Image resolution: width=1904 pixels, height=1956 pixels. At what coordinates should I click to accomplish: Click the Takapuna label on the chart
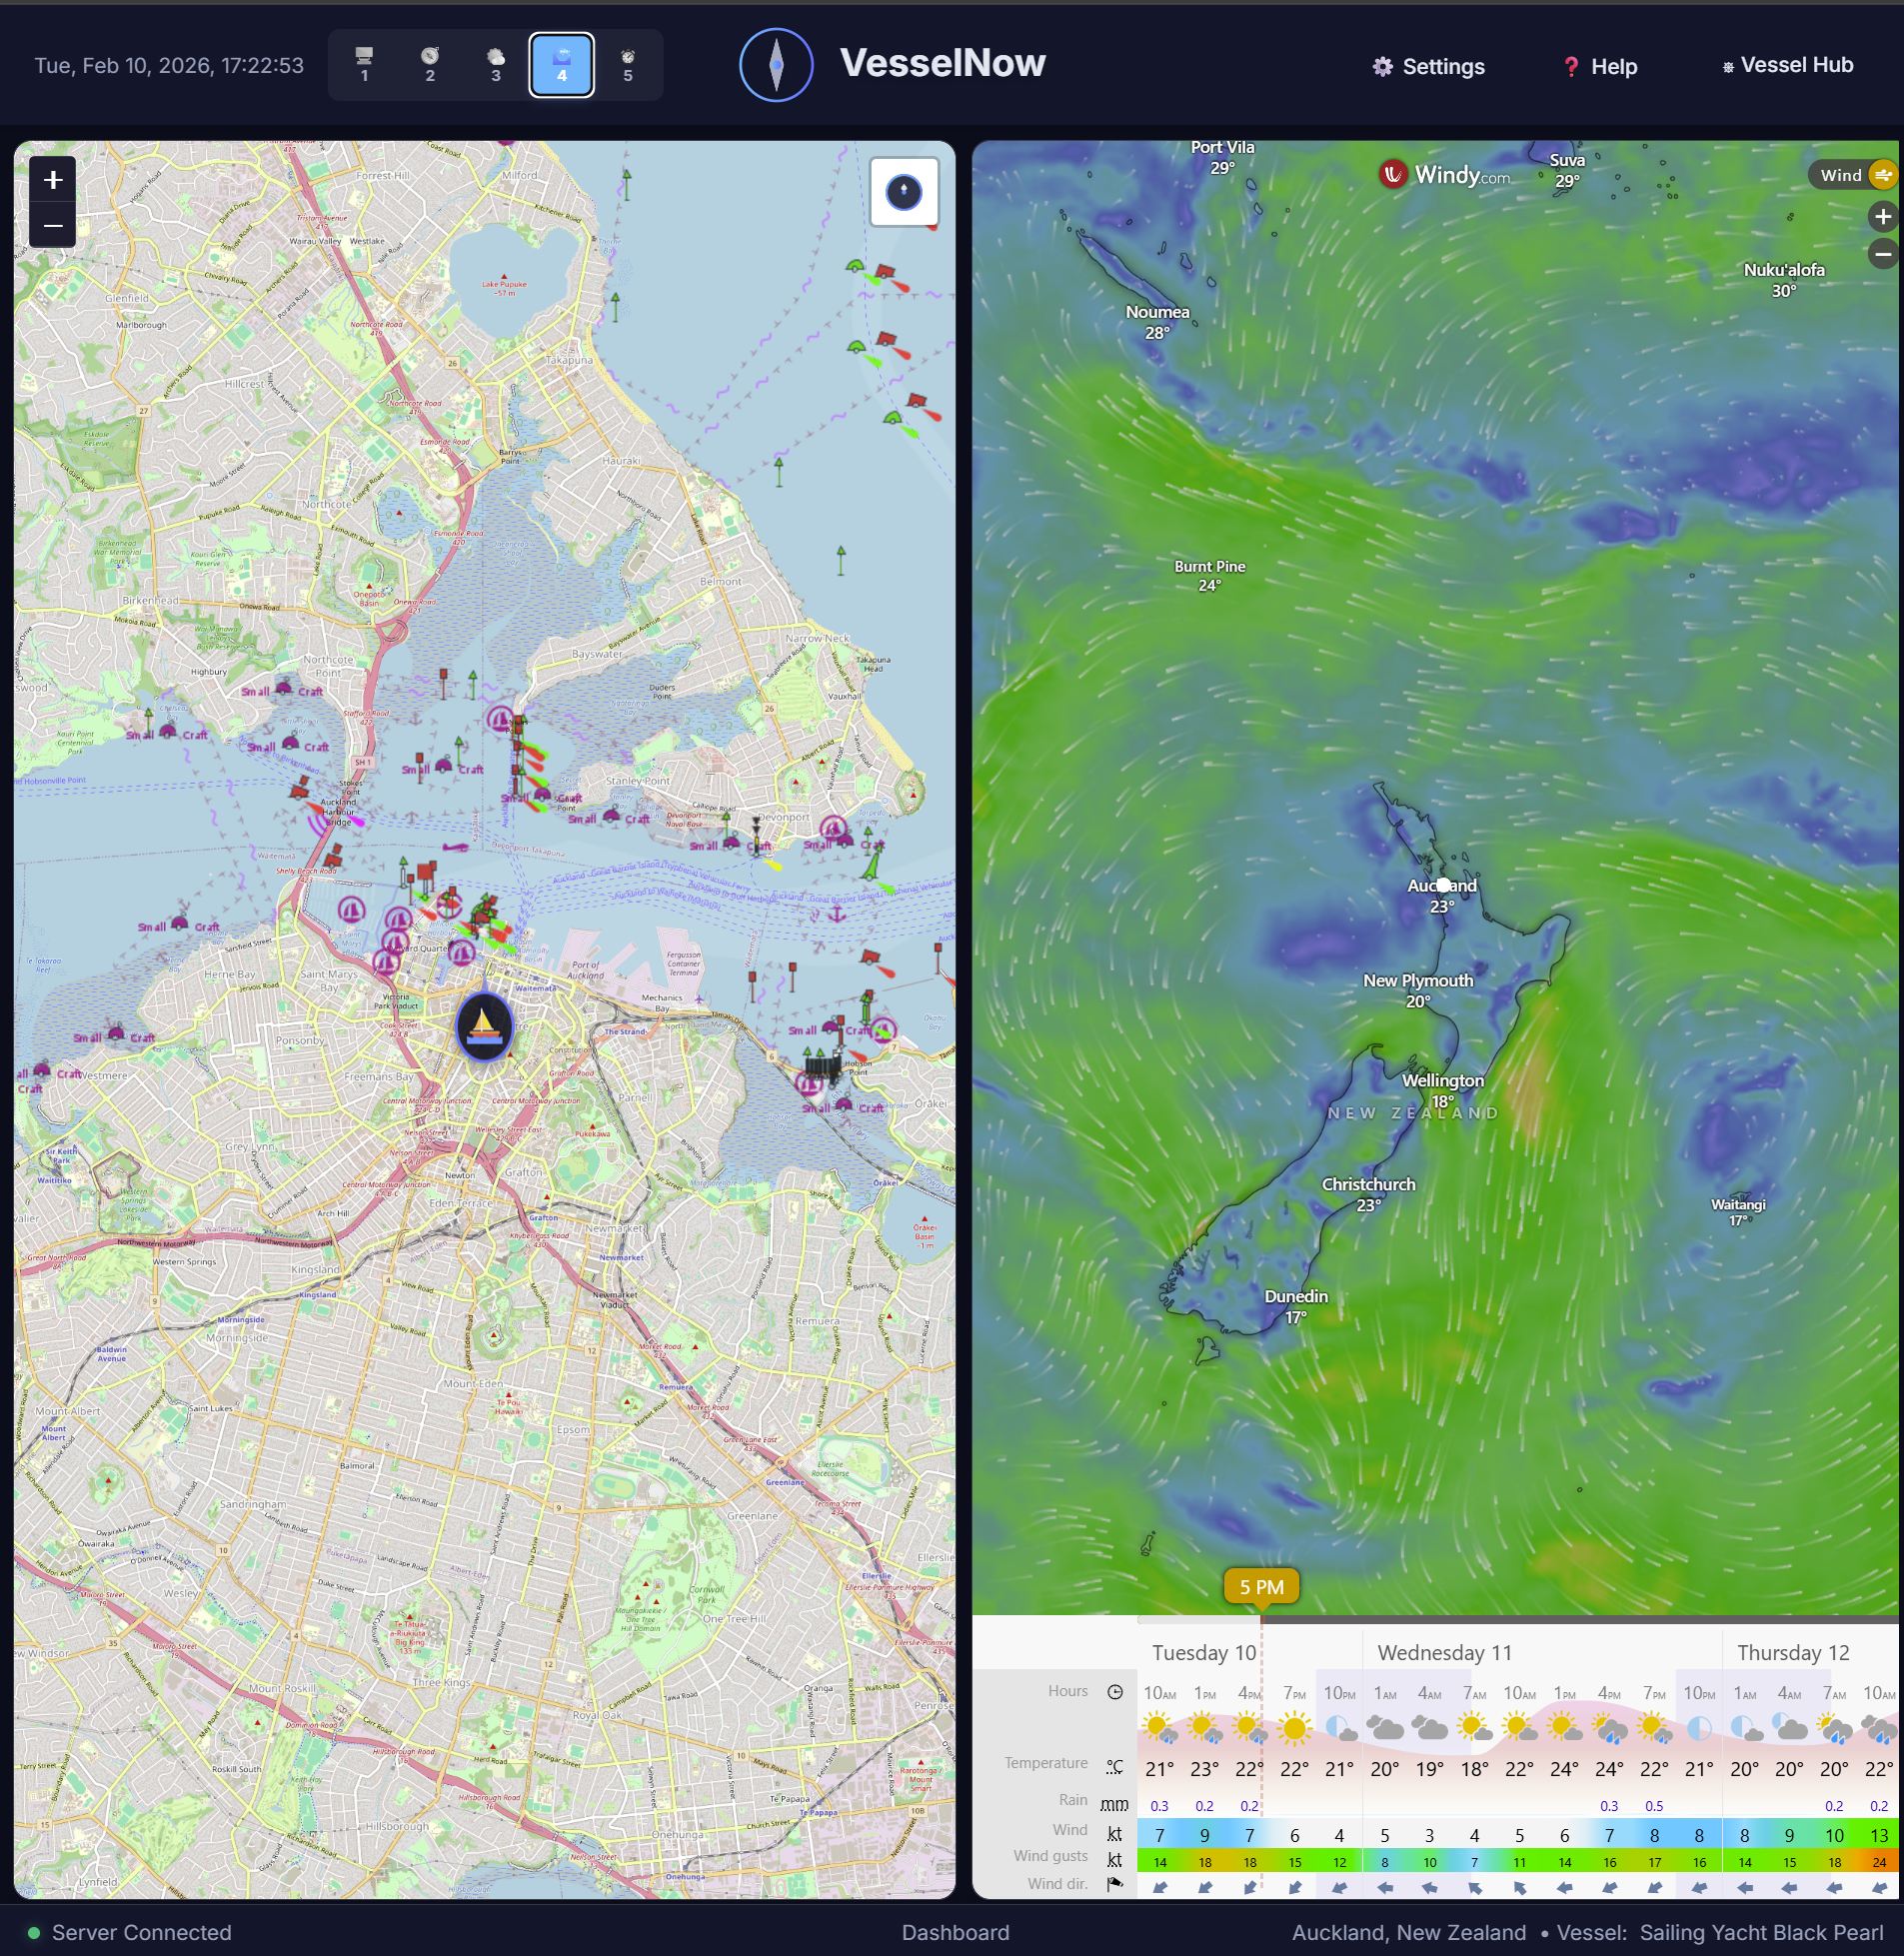tap(569, 360)
